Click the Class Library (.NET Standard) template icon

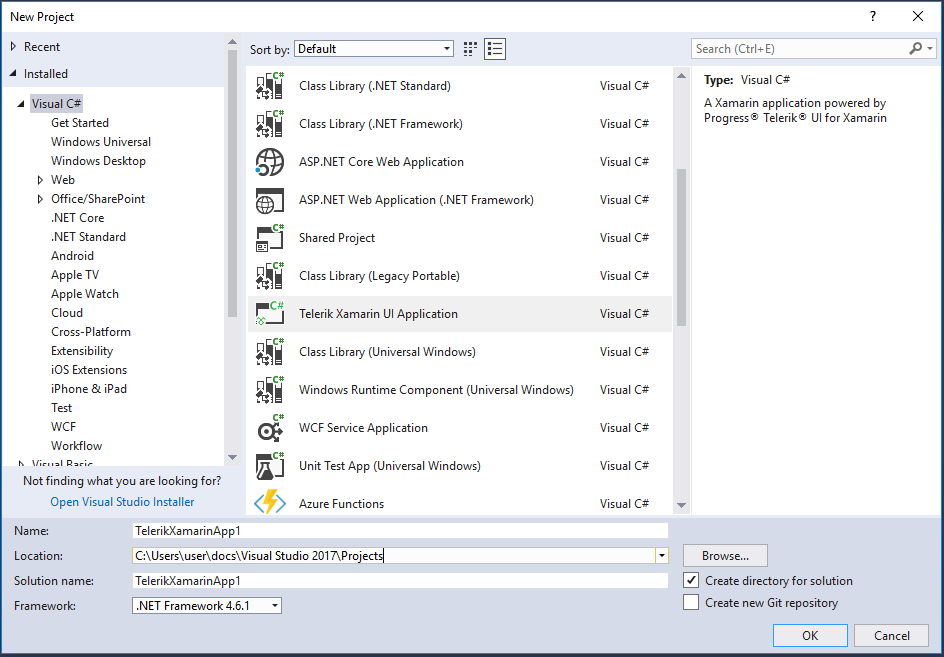pos(270,86)
